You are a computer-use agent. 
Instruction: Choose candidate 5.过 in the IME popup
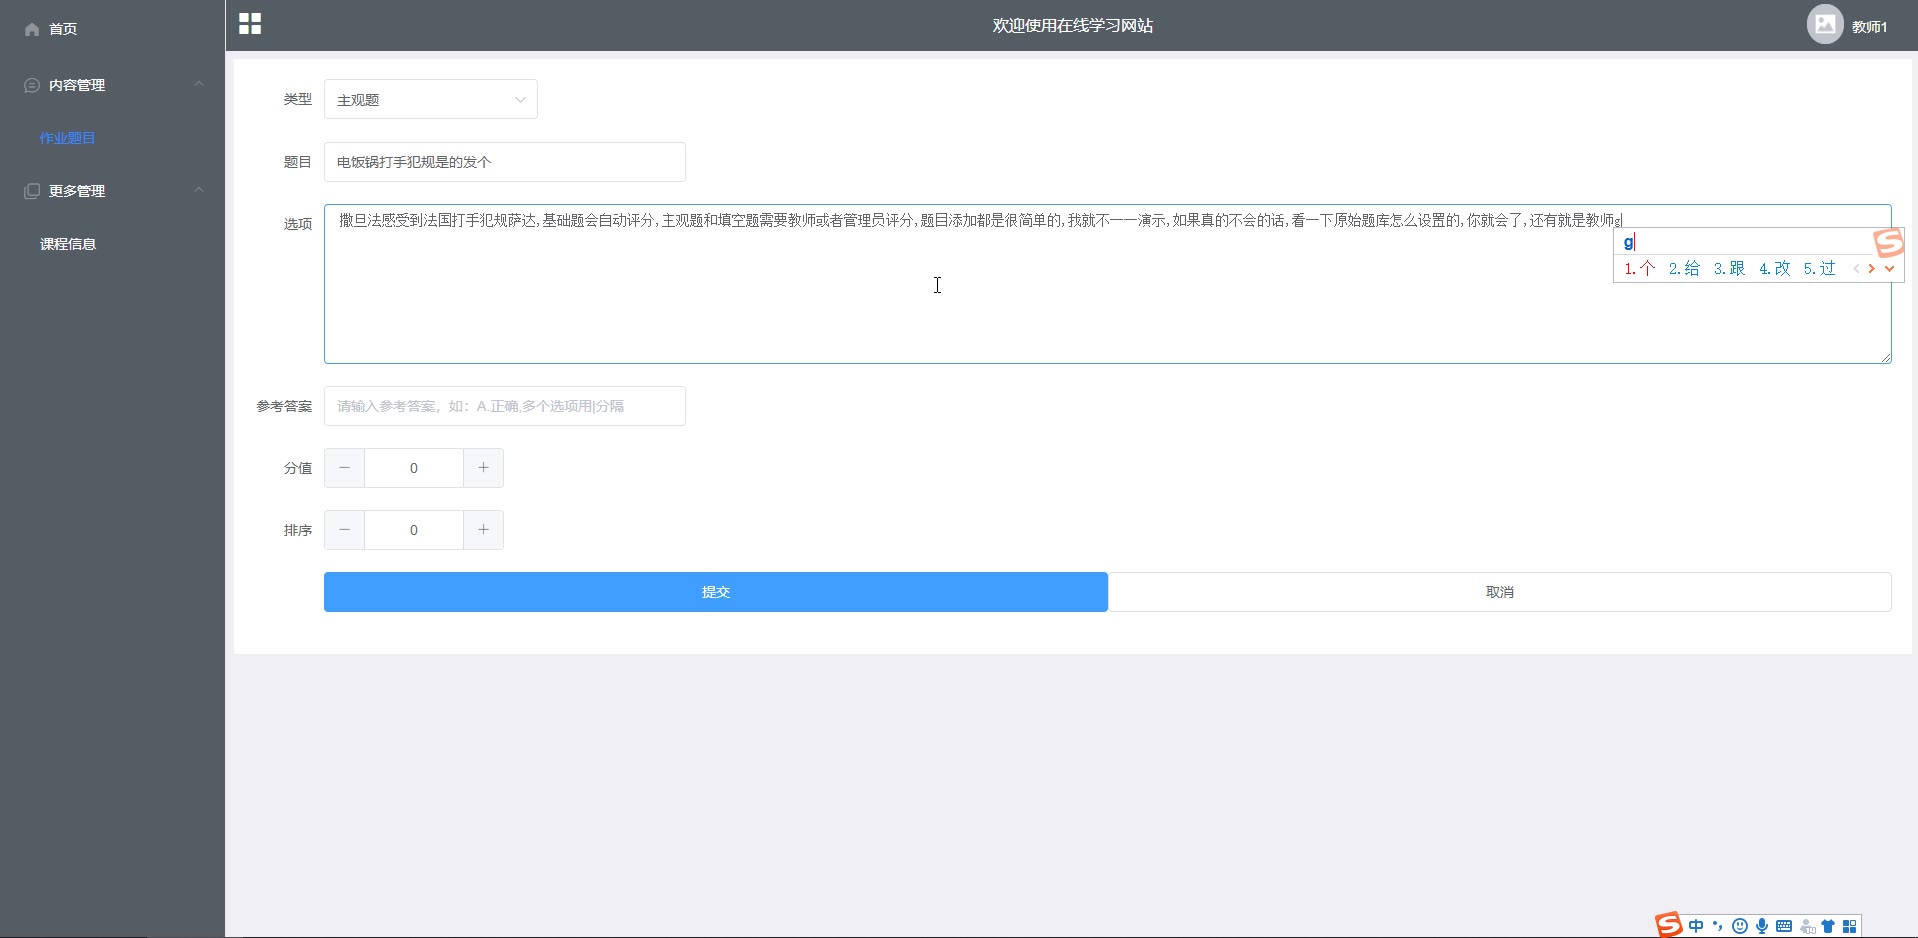pos(1820,268)
